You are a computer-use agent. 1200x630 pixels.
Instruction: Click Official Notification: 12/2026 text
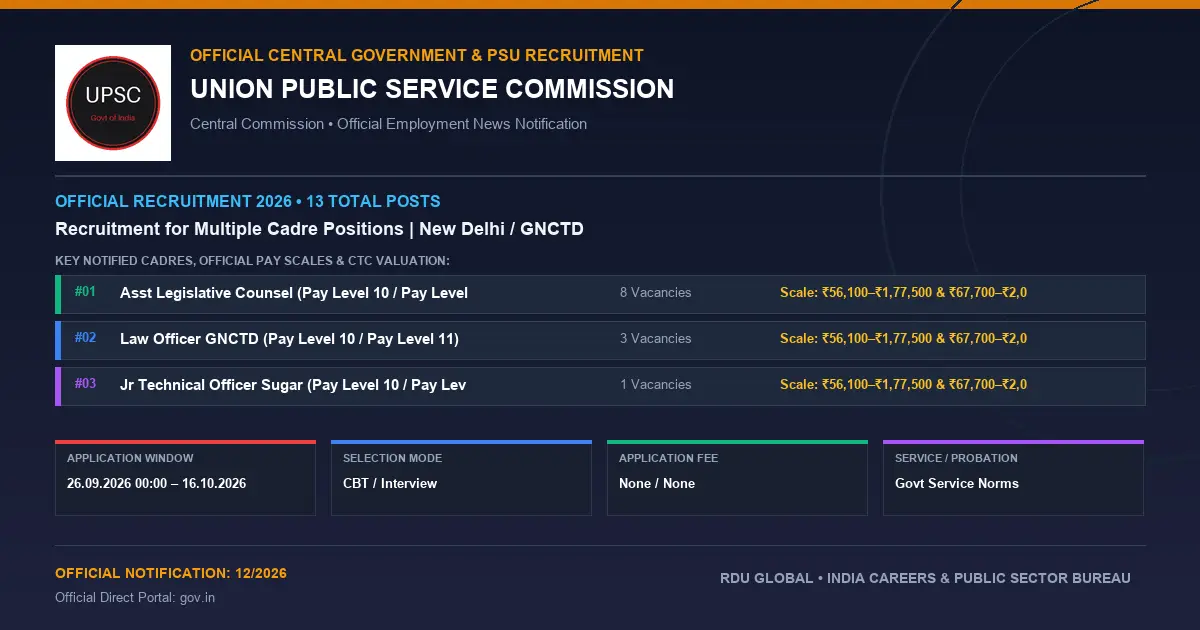[x=171, y=574]
